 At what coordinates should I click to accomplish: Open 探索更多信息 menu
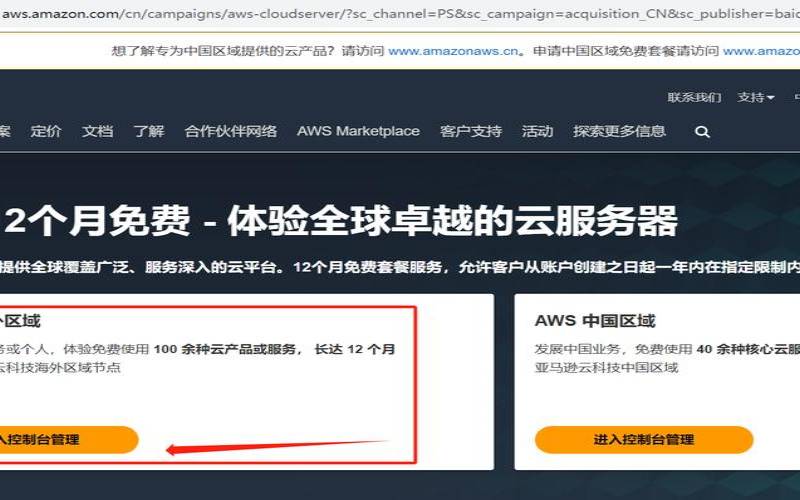tap(619, 131)
